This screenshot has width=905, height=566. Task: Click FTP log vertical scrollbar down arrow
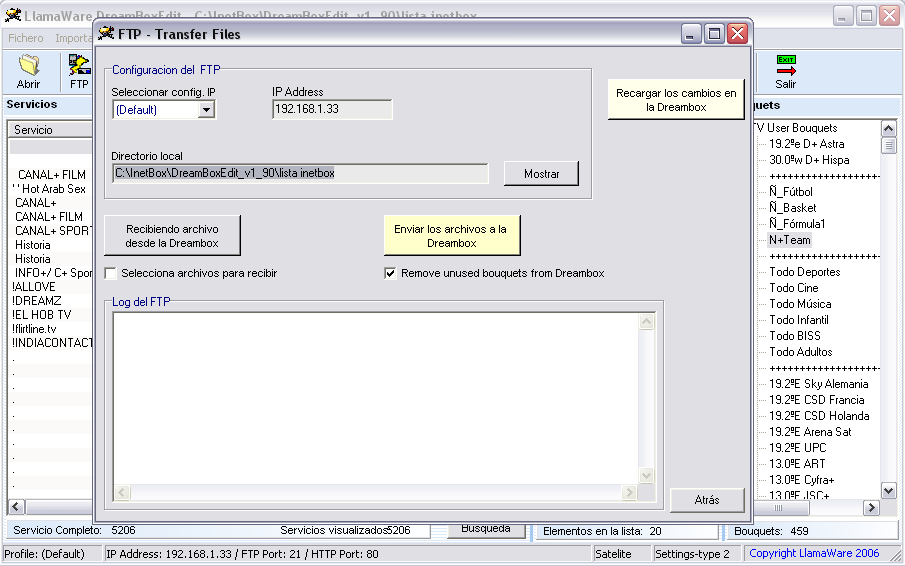[647, 475]
